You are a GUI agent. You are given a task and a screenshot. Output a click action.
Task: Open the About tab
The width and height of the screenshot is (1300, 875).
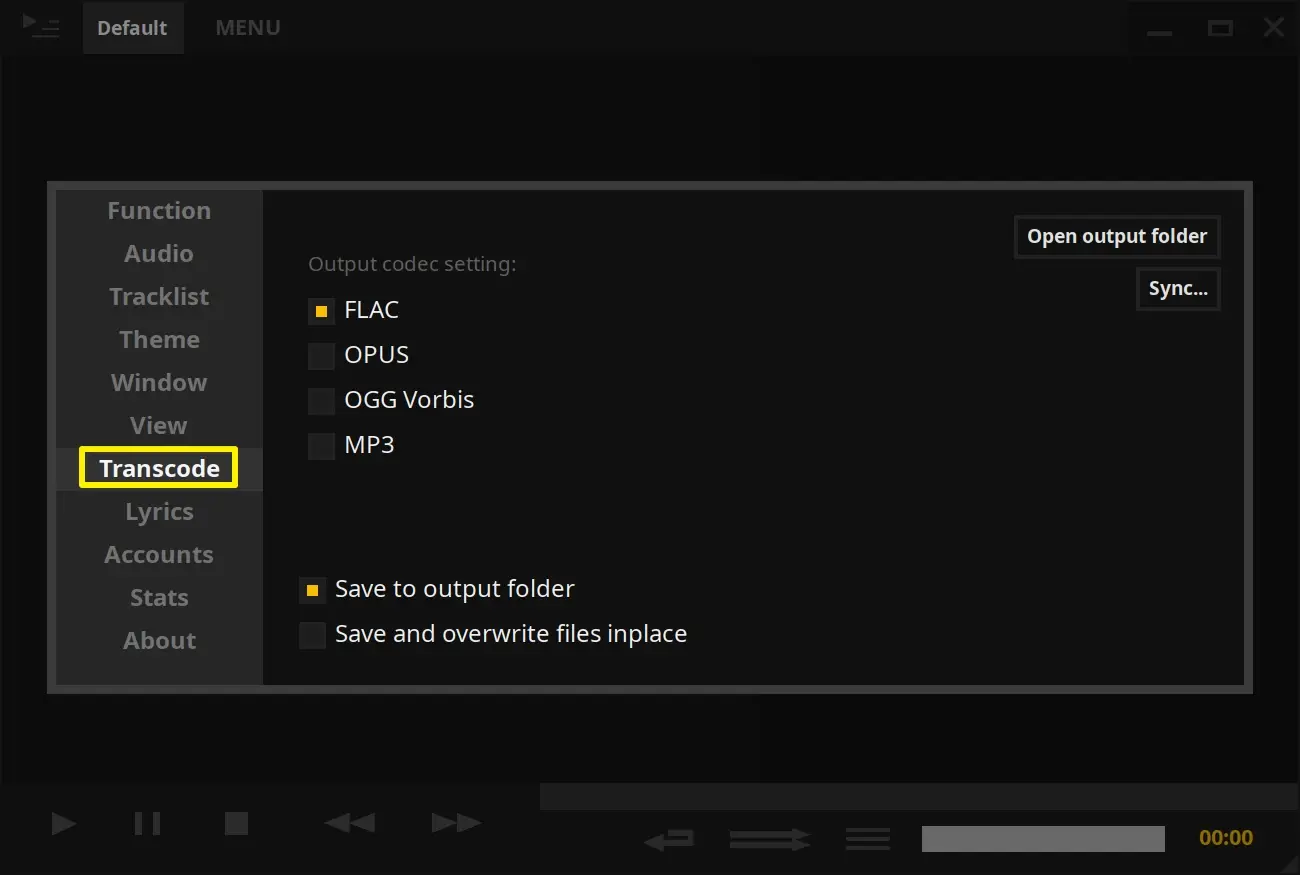click(x=159, y=641)
